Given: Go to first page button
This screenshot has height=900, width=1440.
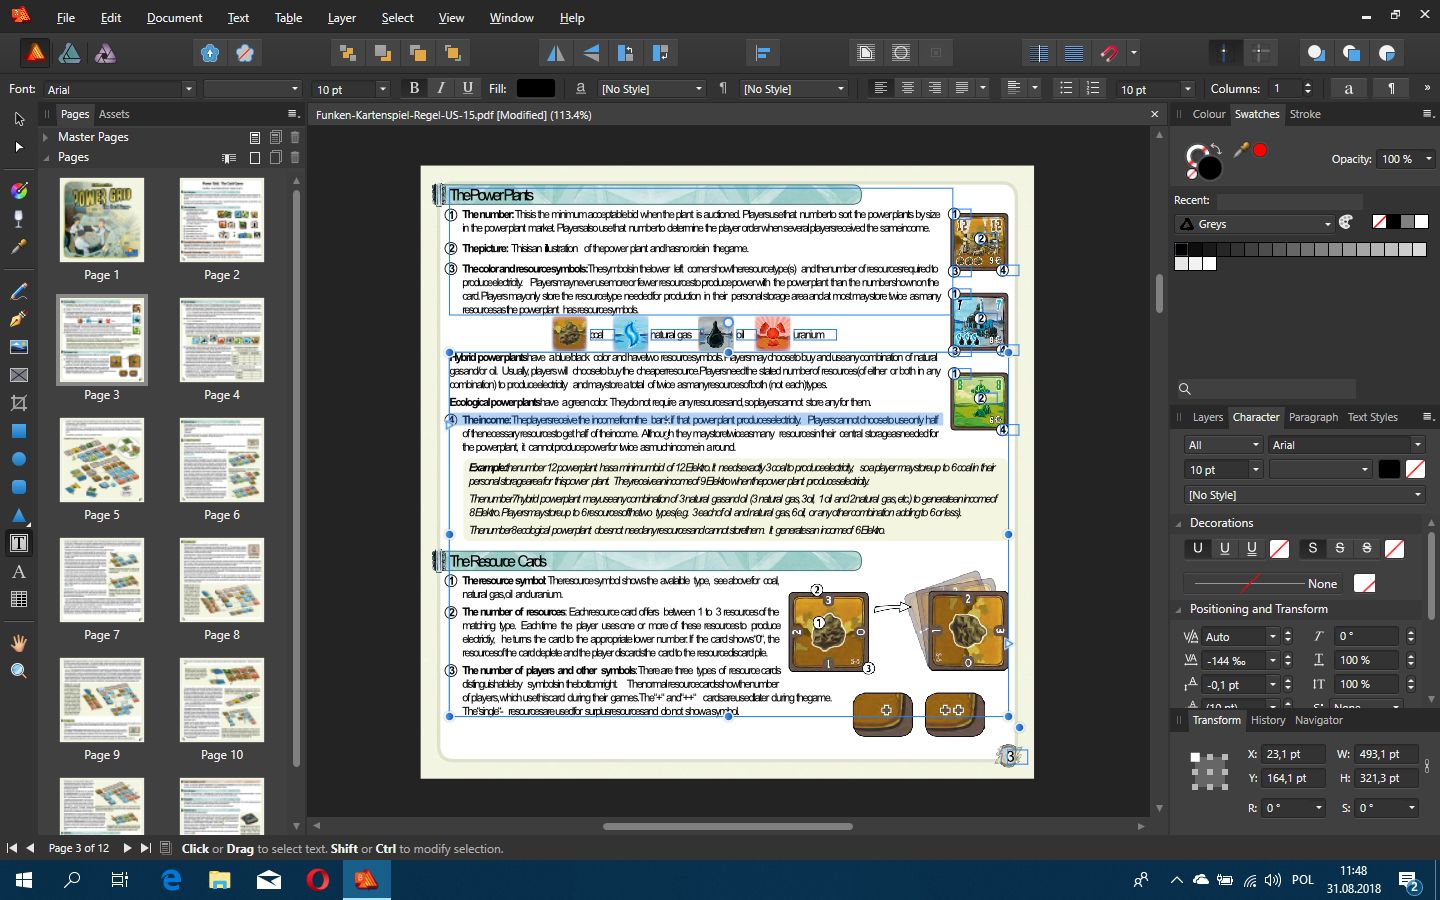Looking at the screenshot, I should tap(12, 848).
